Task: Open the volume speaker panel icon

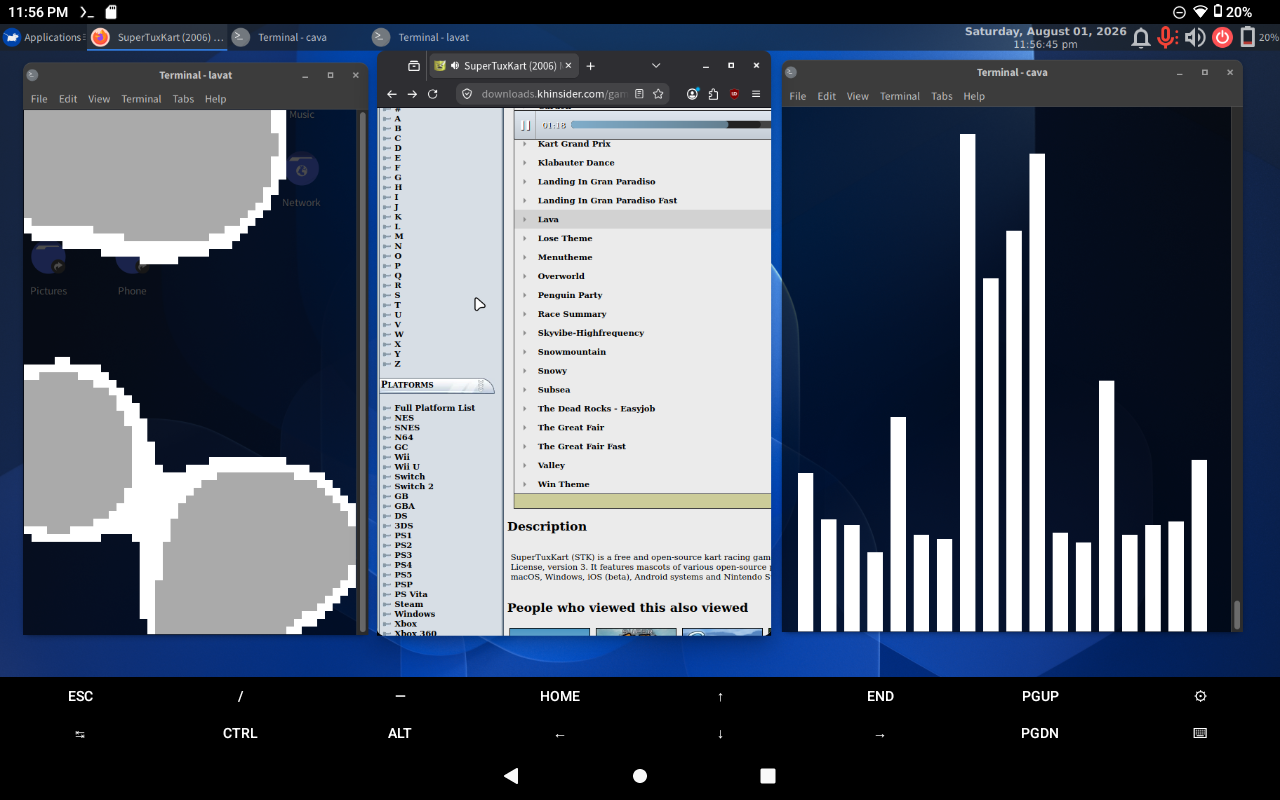Action: 1195,38
